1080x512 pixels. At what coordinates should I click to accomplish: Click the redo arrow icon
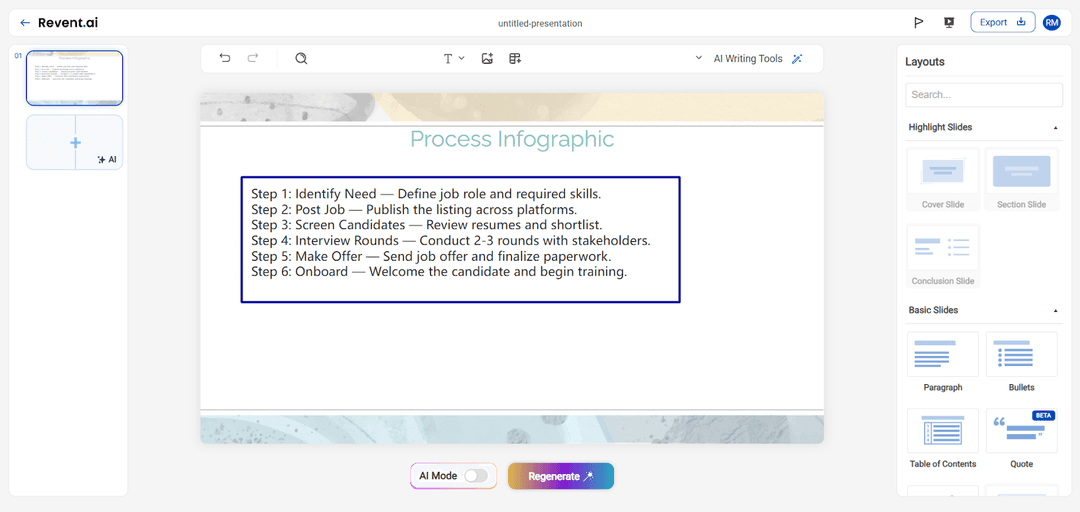(253, 59)
